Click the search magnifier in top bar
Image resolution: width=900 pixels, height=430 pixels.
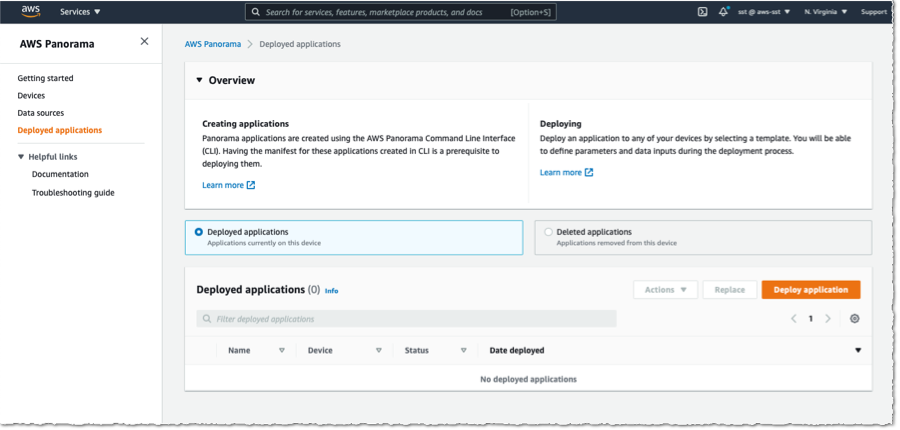[255, 12]
